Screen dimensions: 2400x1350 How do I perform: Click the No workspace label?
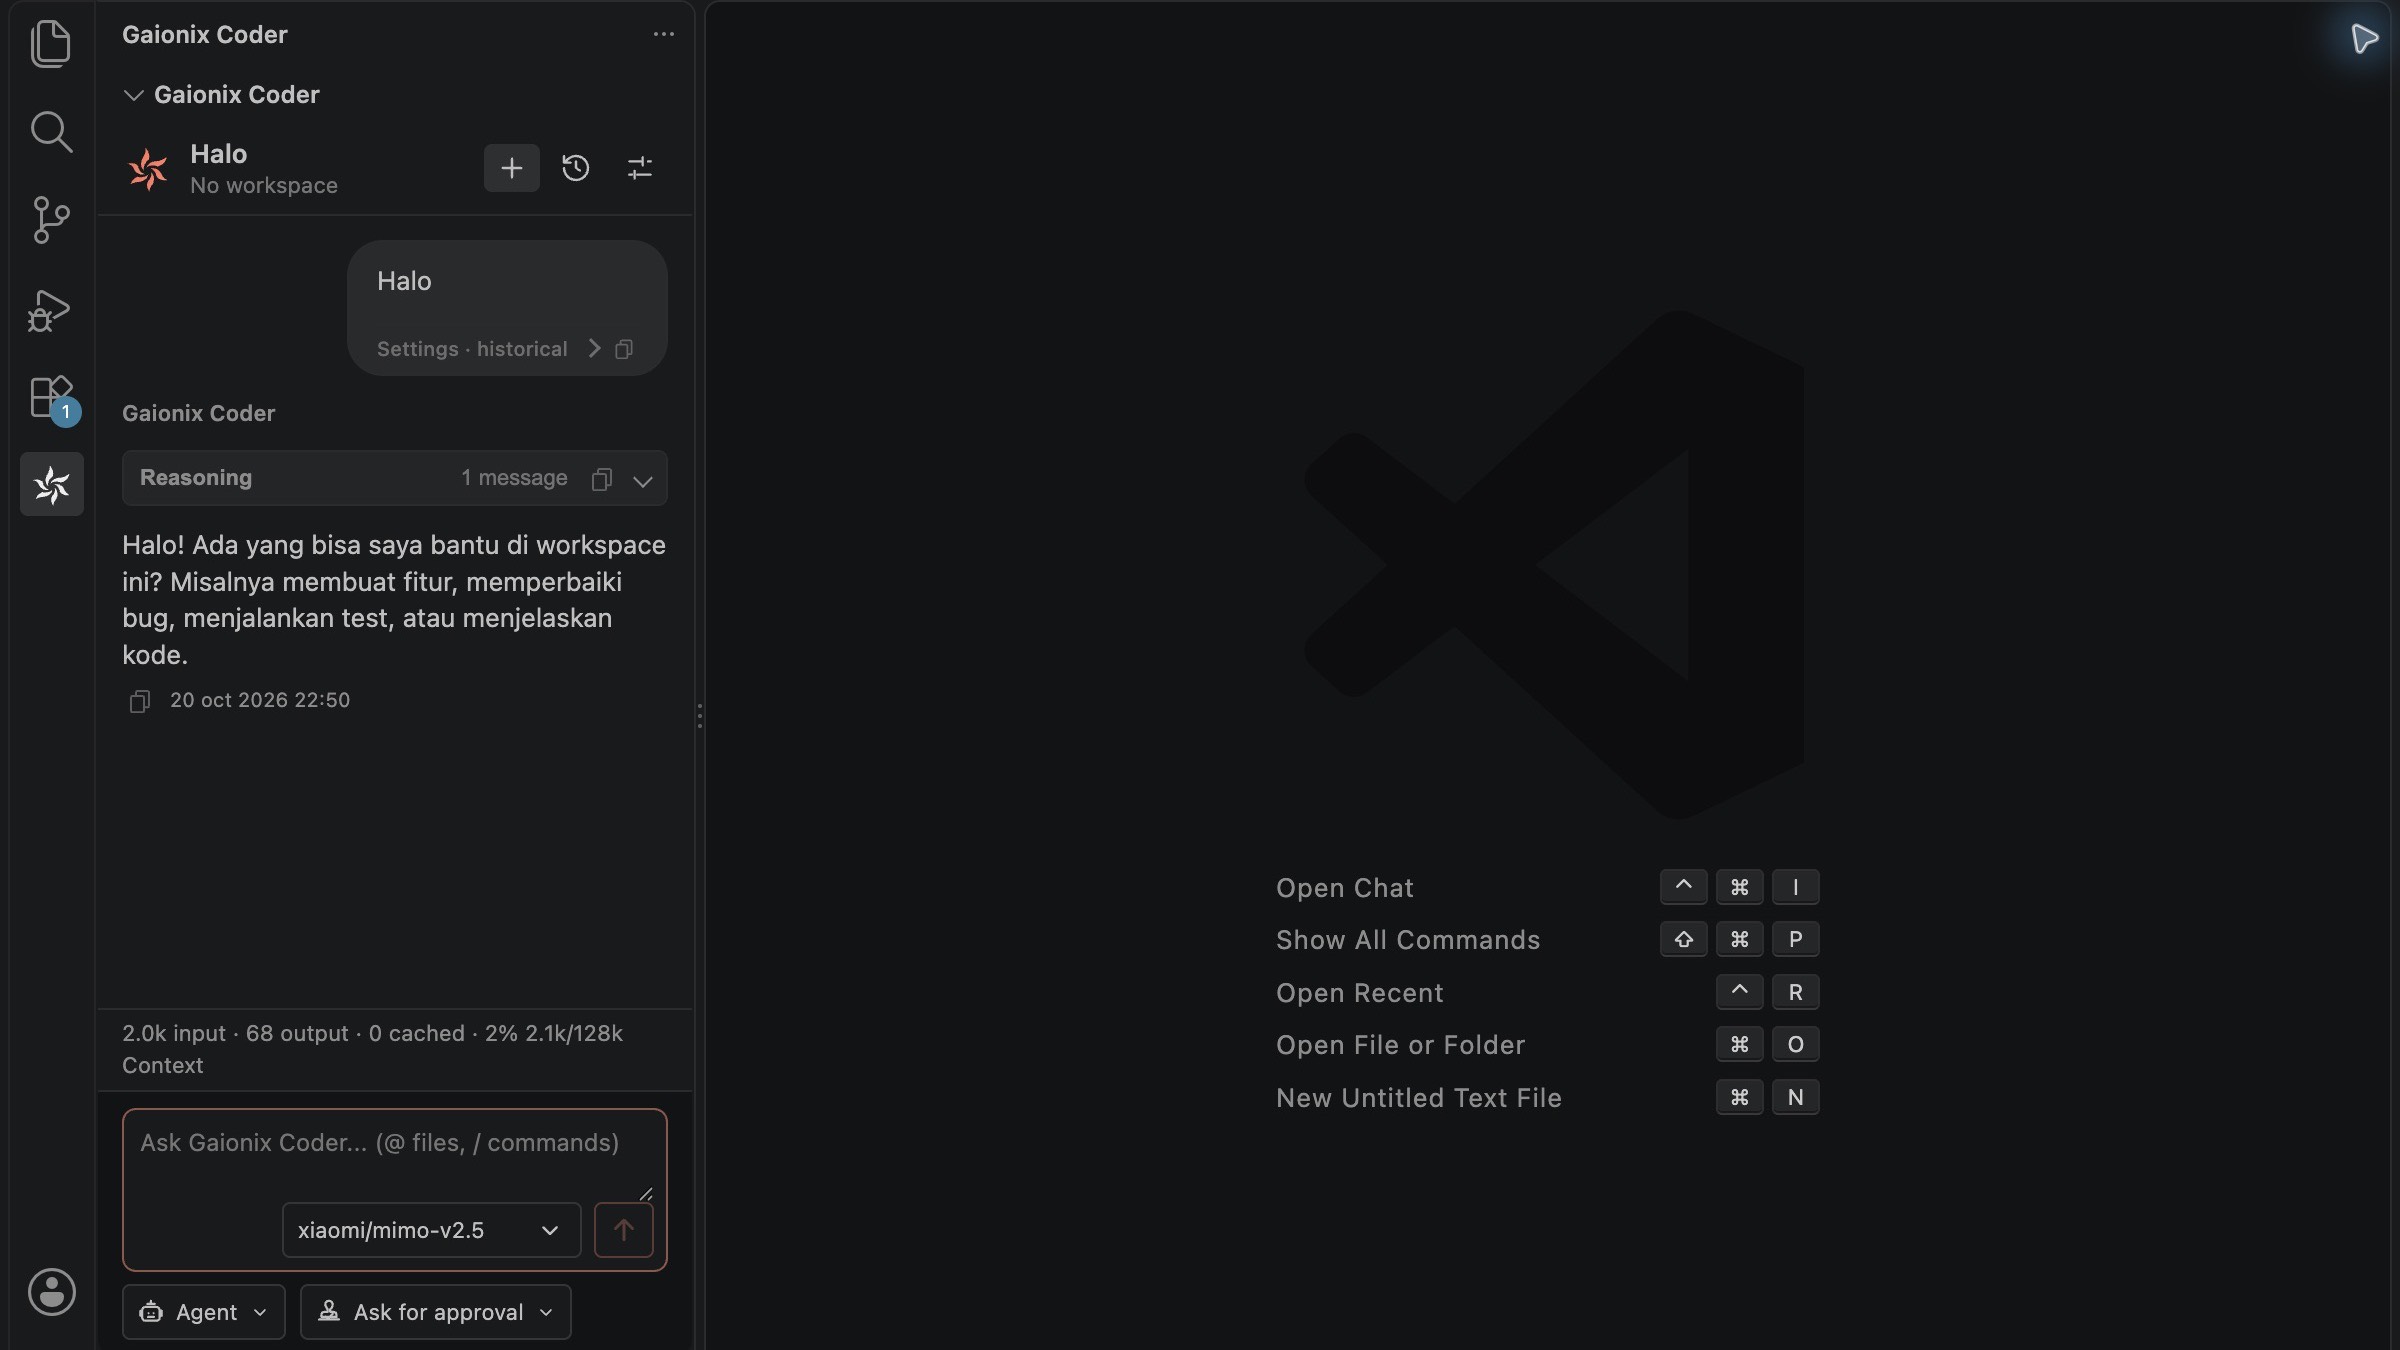[x=264, y=186]
